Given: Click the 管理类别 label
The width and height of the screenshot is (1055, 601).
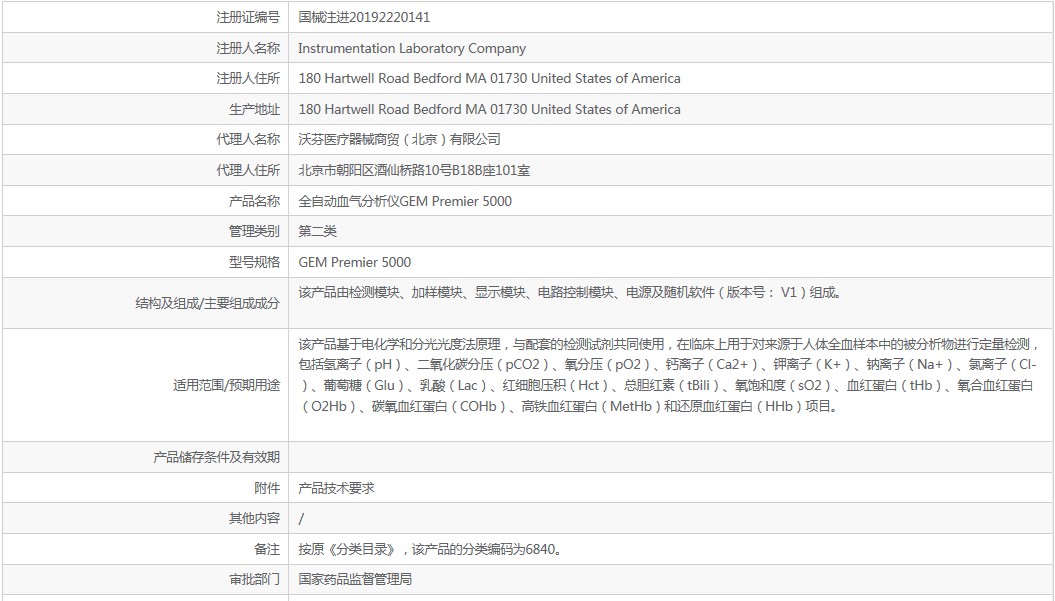Looking at the screenshot, I should click(x=254, y=232).
